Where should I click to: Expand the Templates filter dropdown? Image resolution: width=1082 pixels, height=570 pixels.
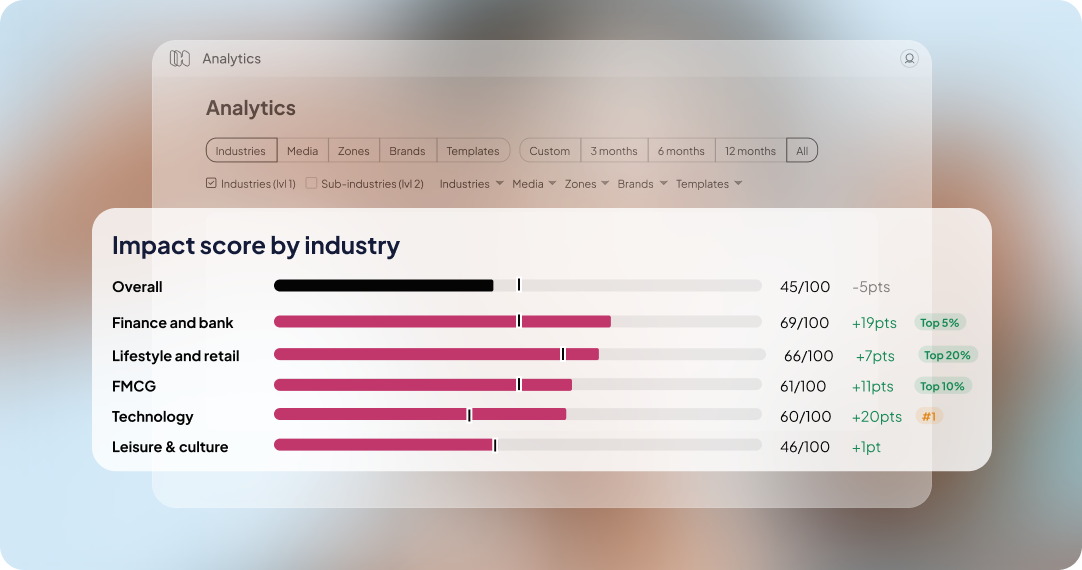pyautogui.click(x=709, y=184)
